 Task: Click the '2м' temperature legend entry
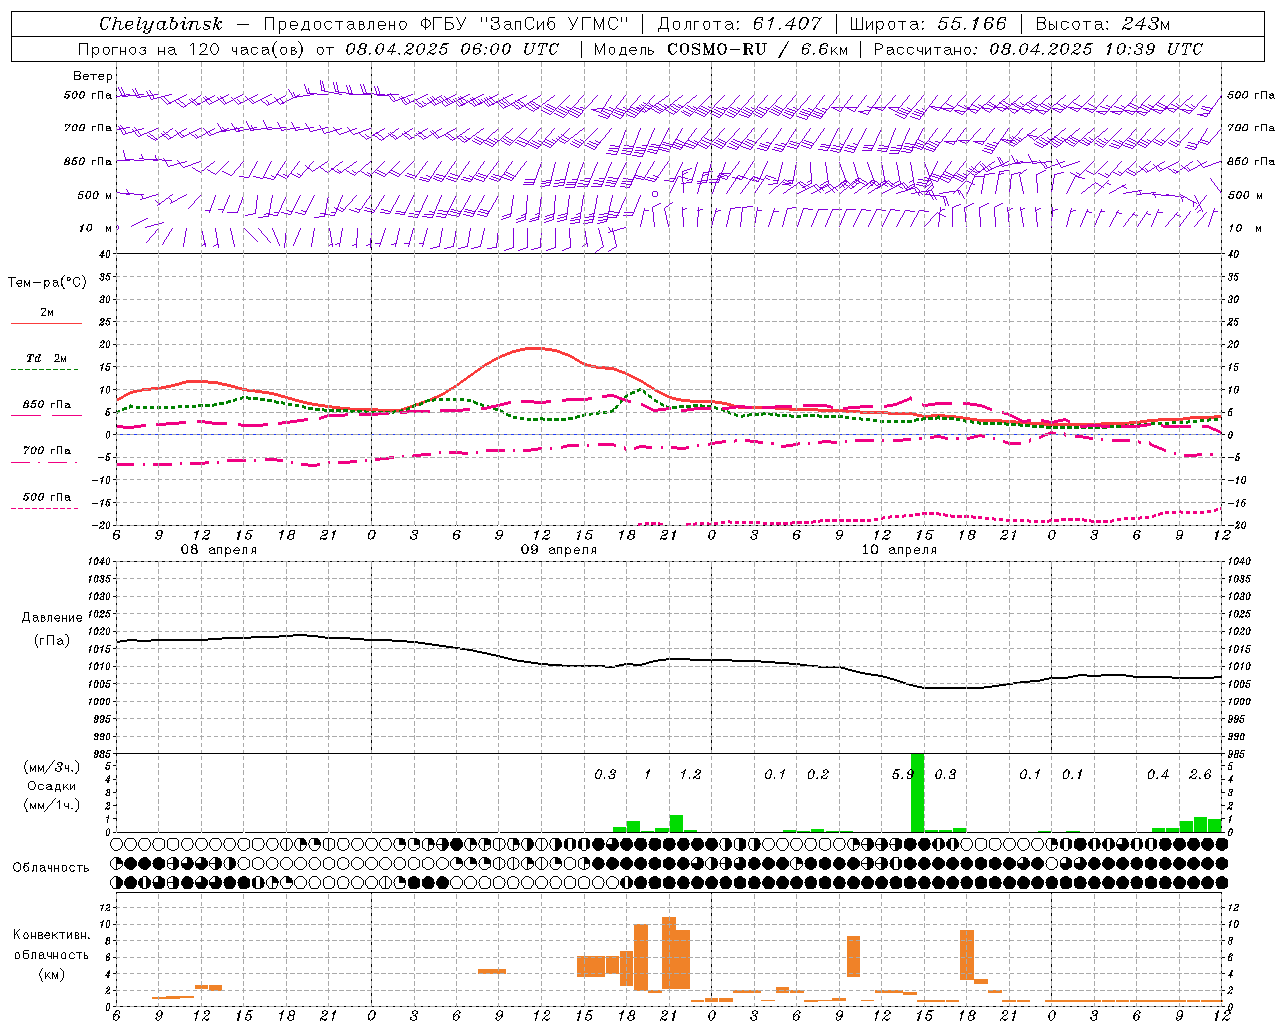pos(47,313)
